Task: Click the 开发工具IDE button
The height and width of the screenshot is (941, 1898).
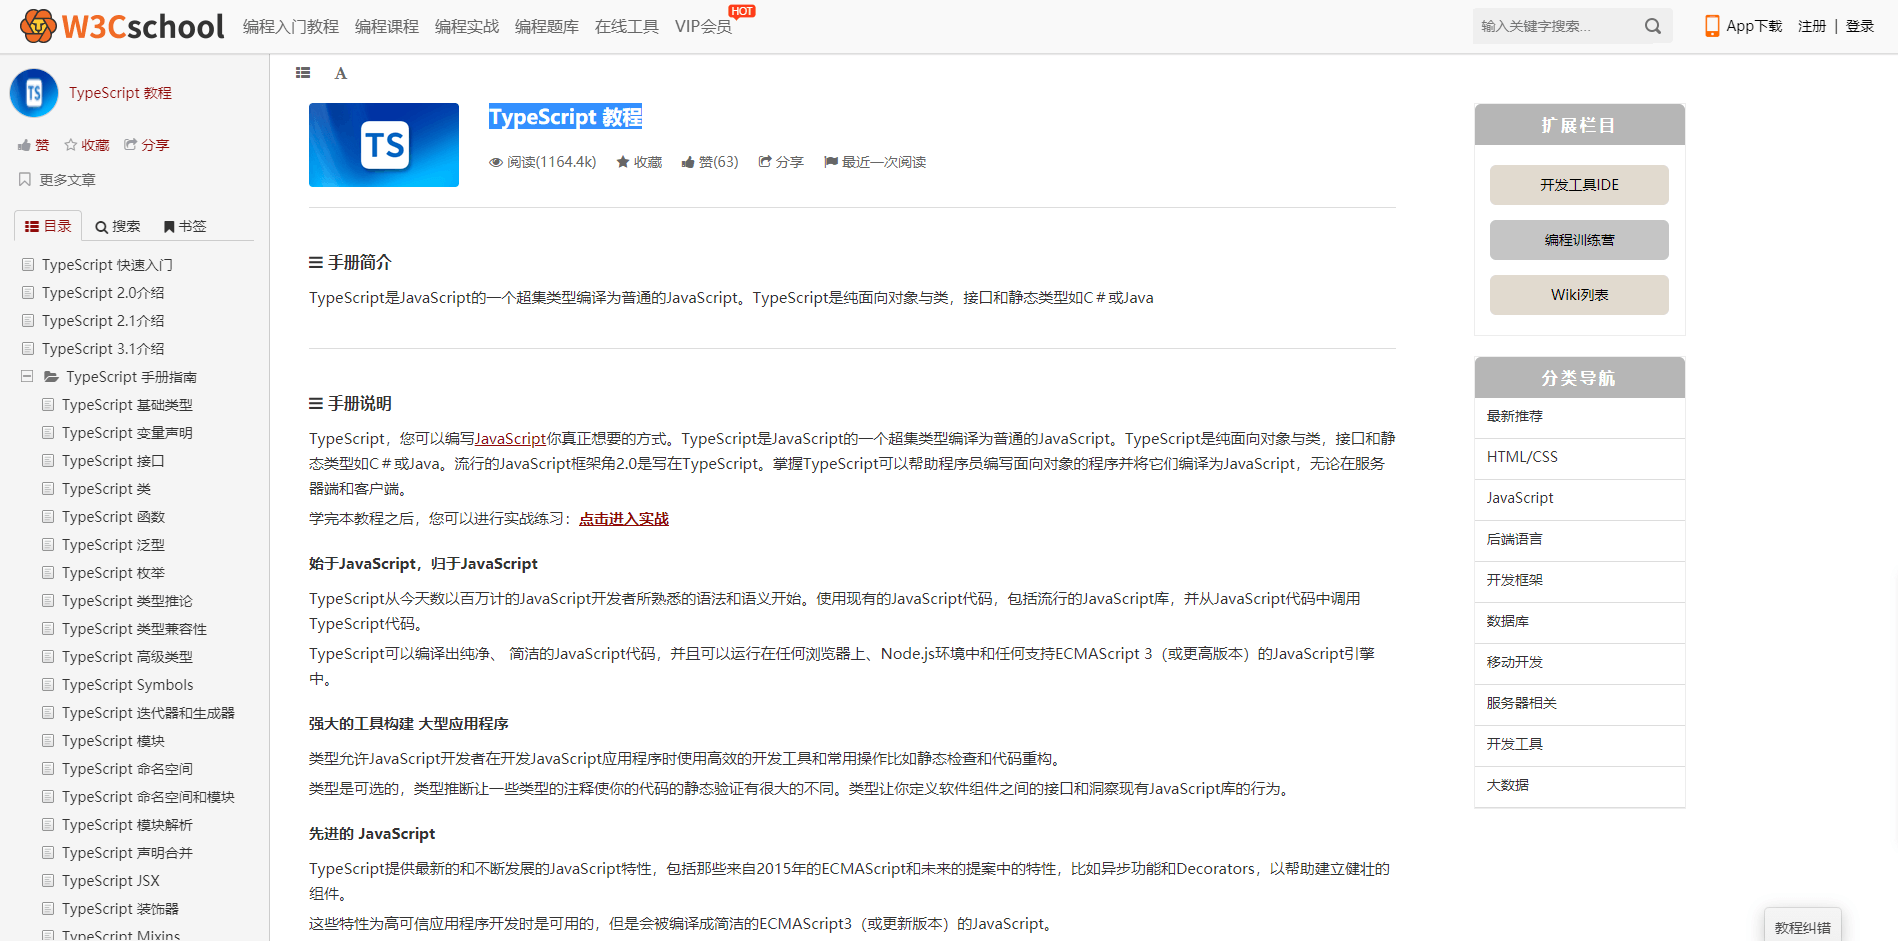Action: coord(1579,185)
